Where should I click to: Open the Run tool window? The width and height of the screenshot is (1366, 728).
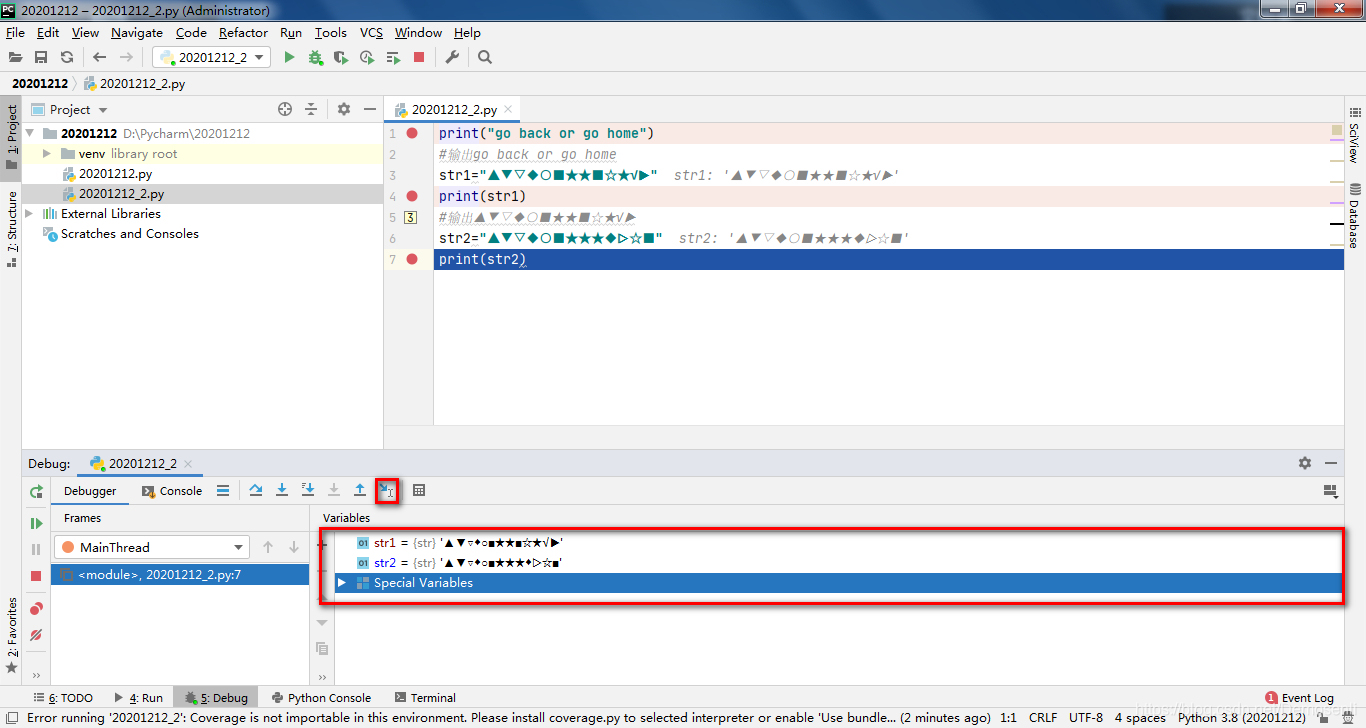coord(138,698)
